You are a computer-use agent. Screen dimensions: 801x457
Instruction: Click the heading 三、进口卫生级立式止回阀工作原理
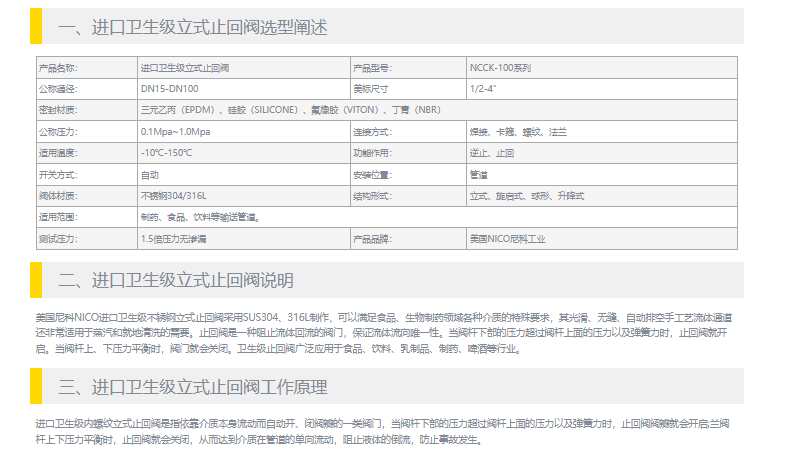[193, 387]
